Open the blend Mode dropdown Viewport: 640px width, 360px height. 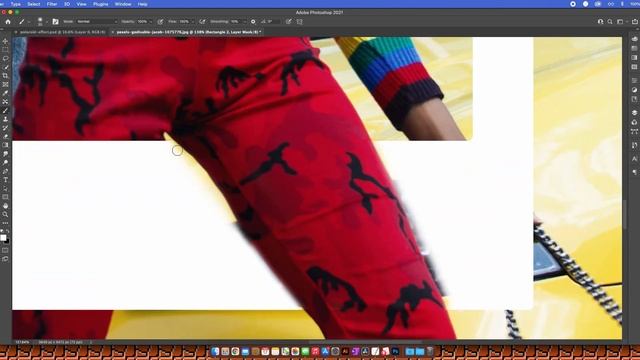click(96, 22)
